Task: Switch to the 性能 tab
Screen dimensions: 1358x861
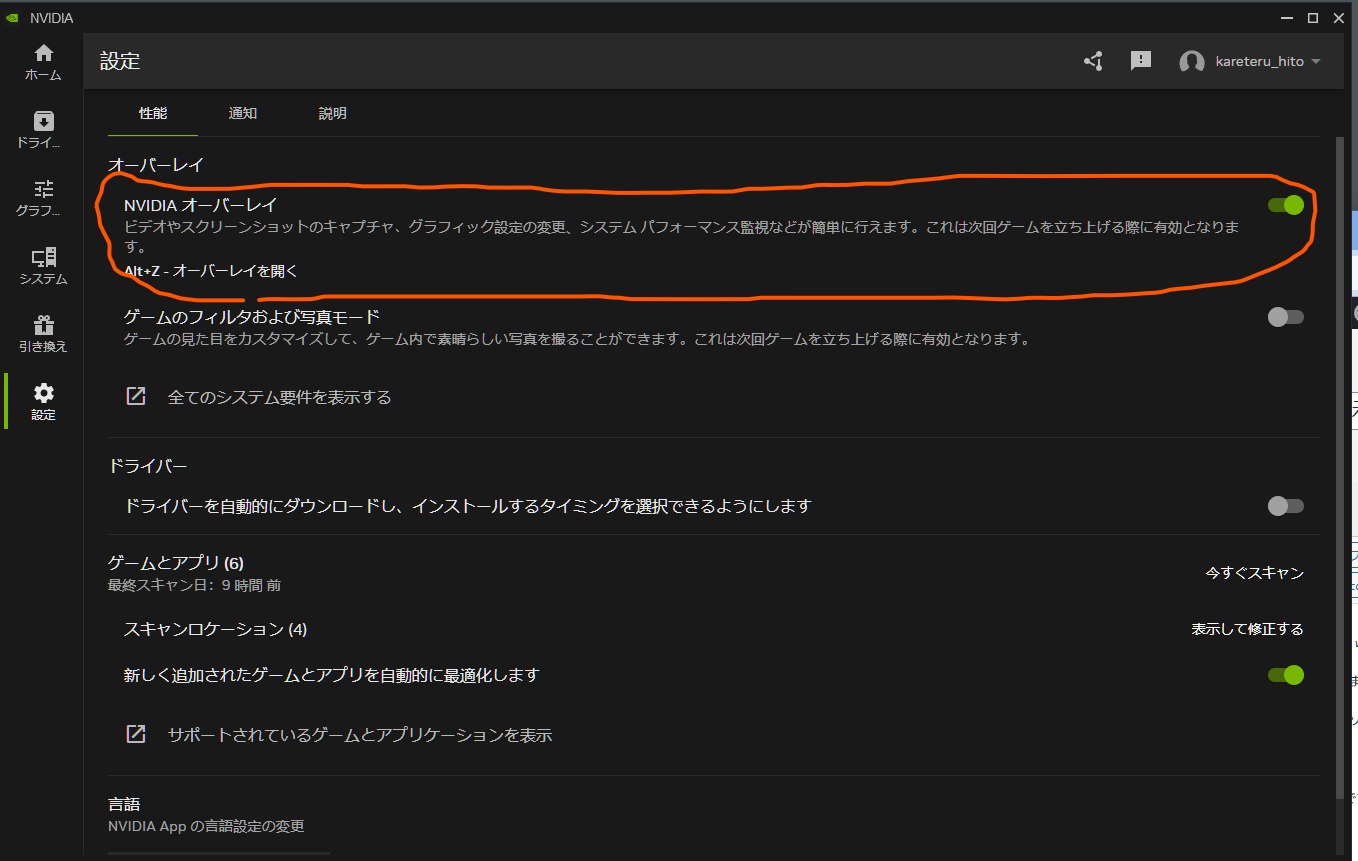Action: 153,113
